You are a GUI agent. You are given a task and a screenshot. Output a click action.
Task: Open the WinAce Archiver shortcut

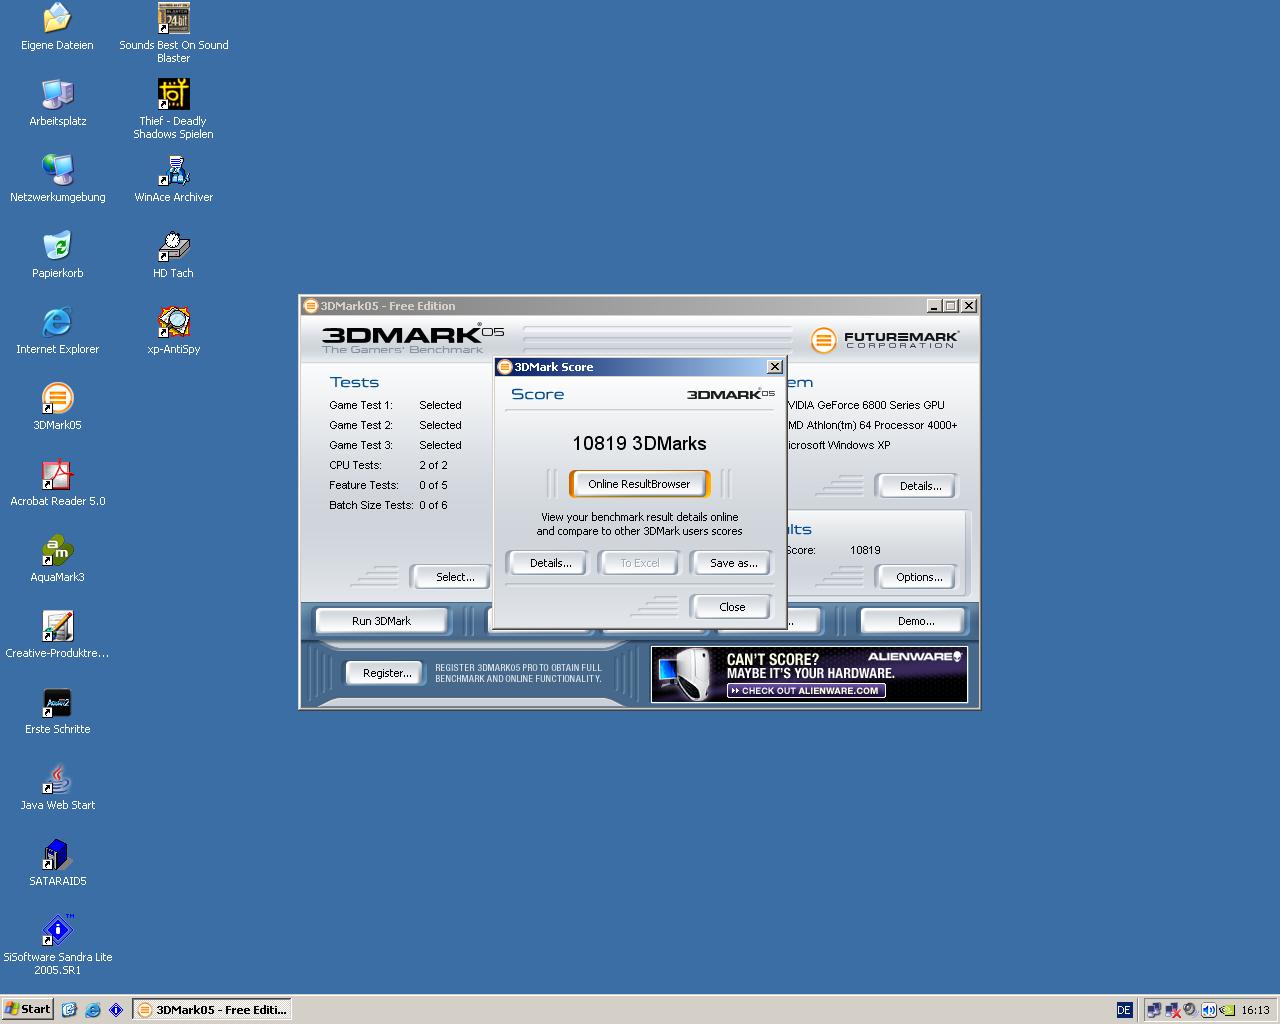(173, 179)
